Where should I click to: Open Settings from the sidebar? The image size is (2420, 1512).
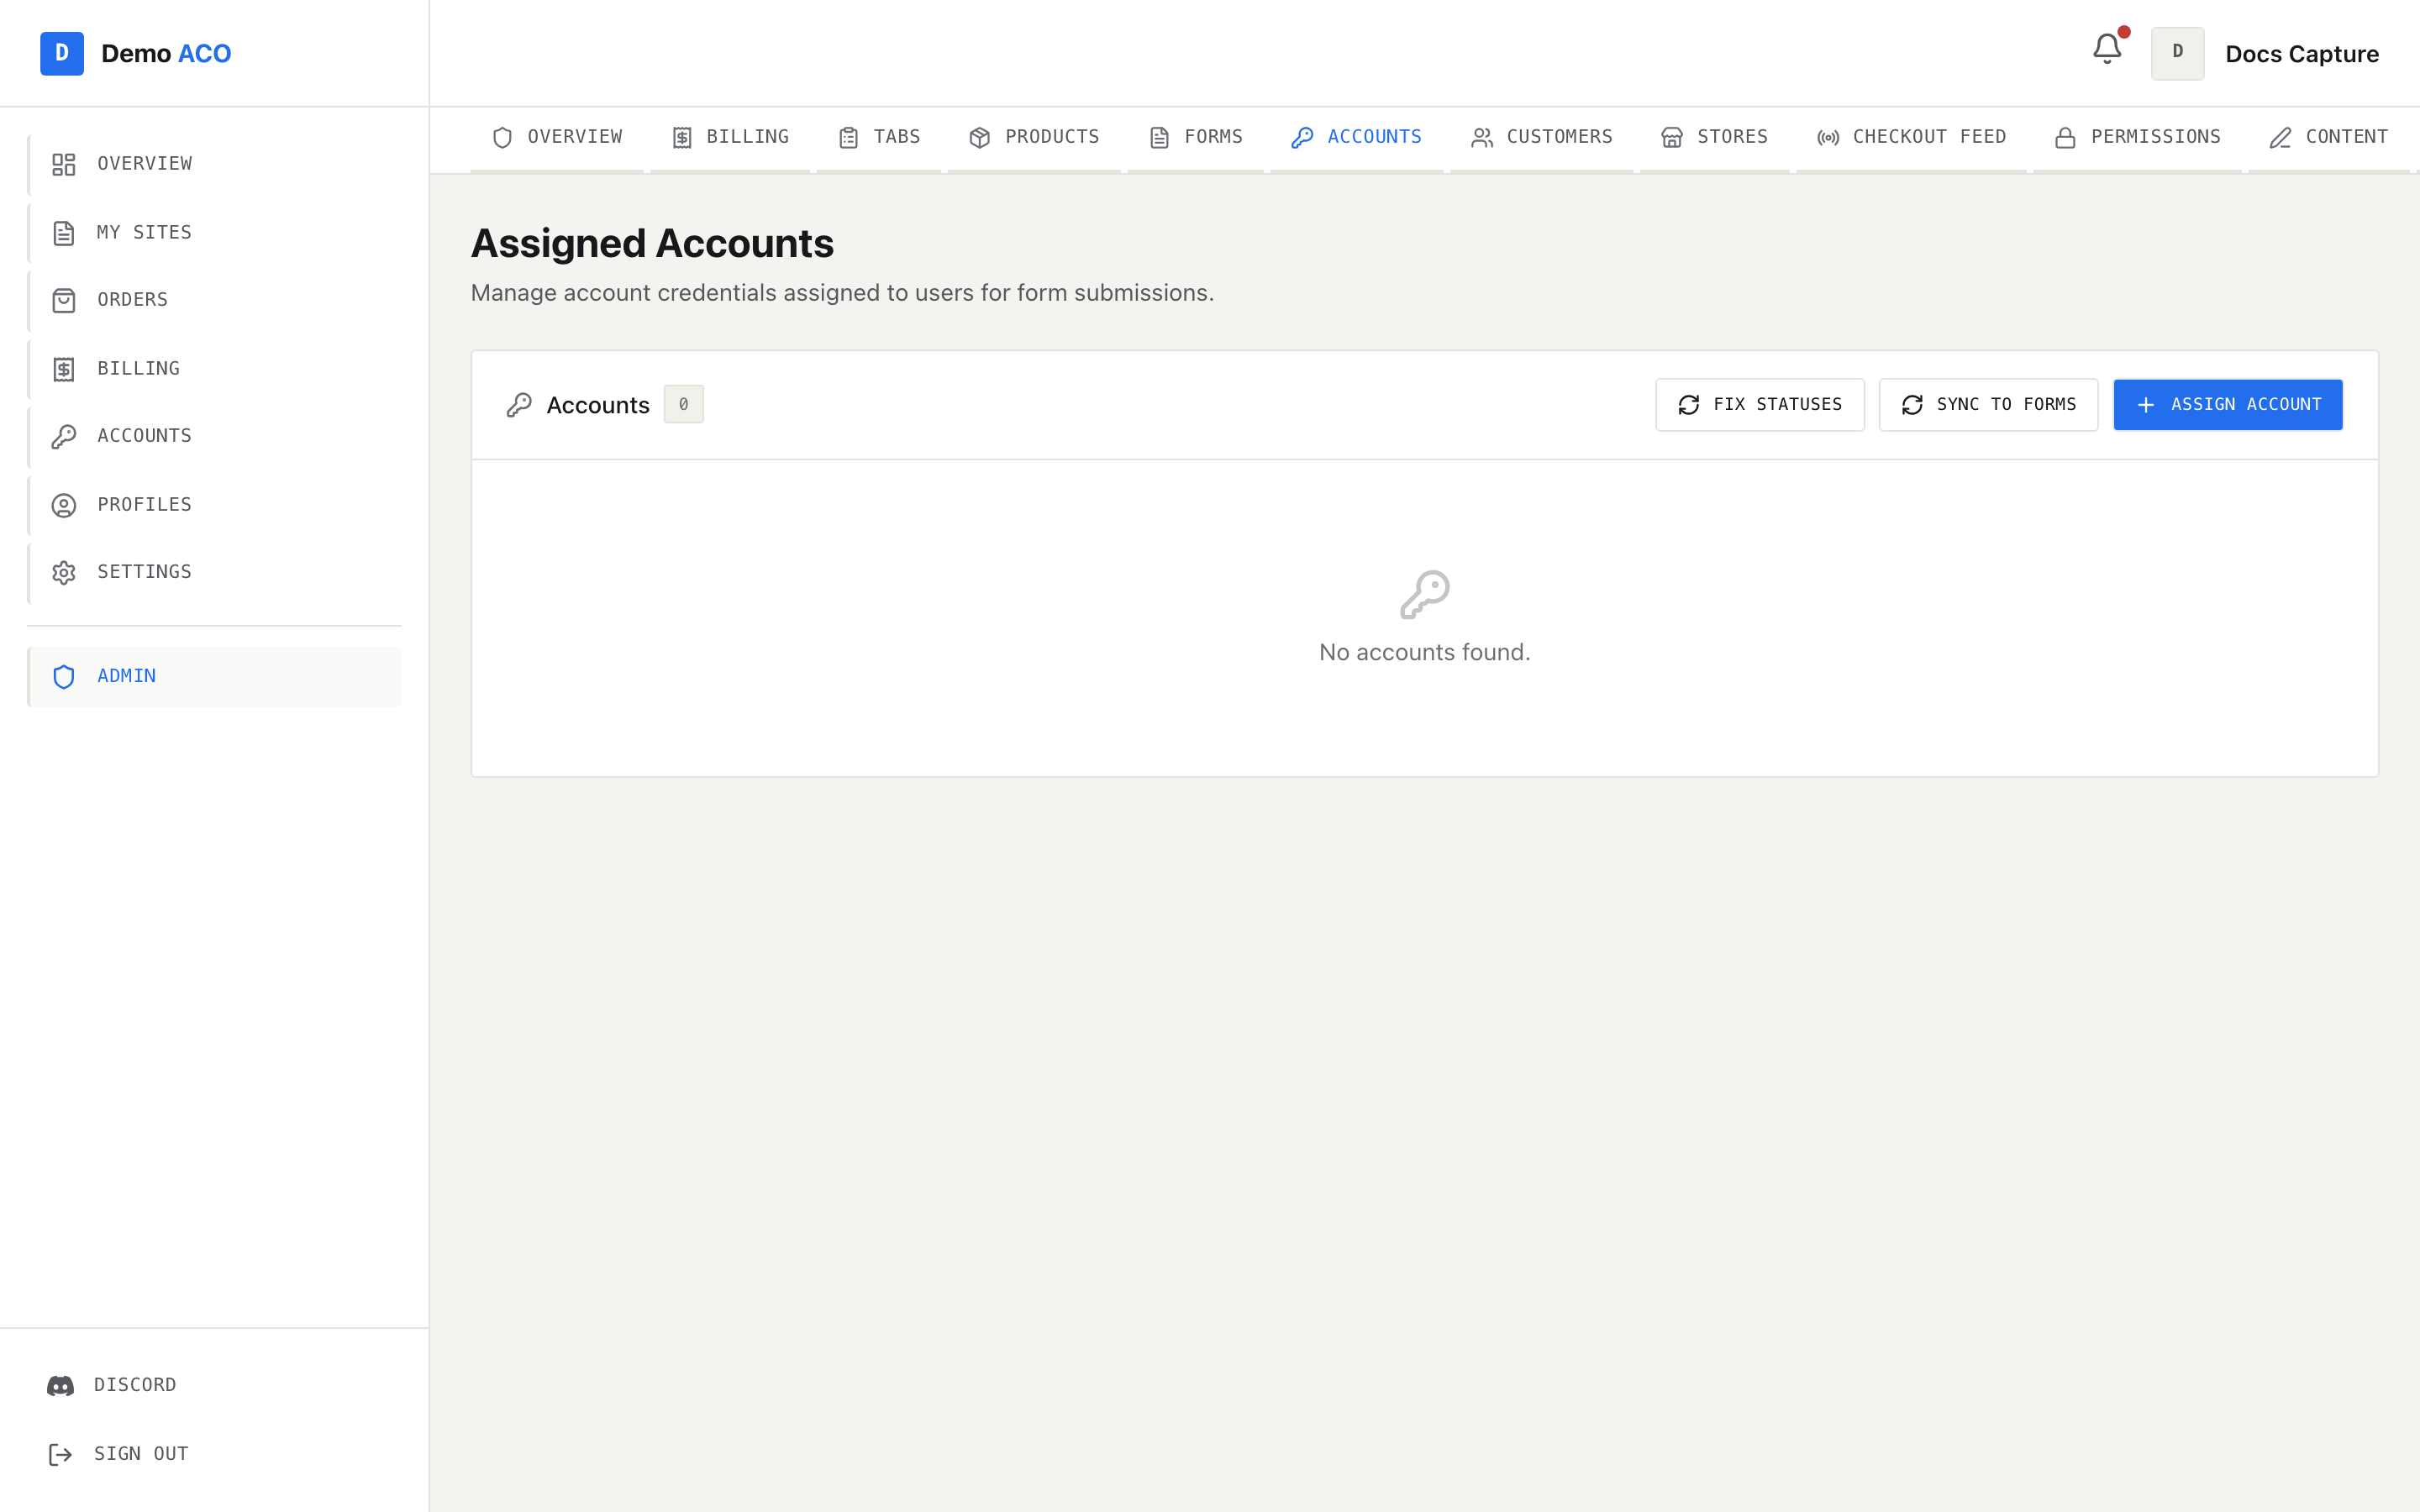click(x=215, y=572)
